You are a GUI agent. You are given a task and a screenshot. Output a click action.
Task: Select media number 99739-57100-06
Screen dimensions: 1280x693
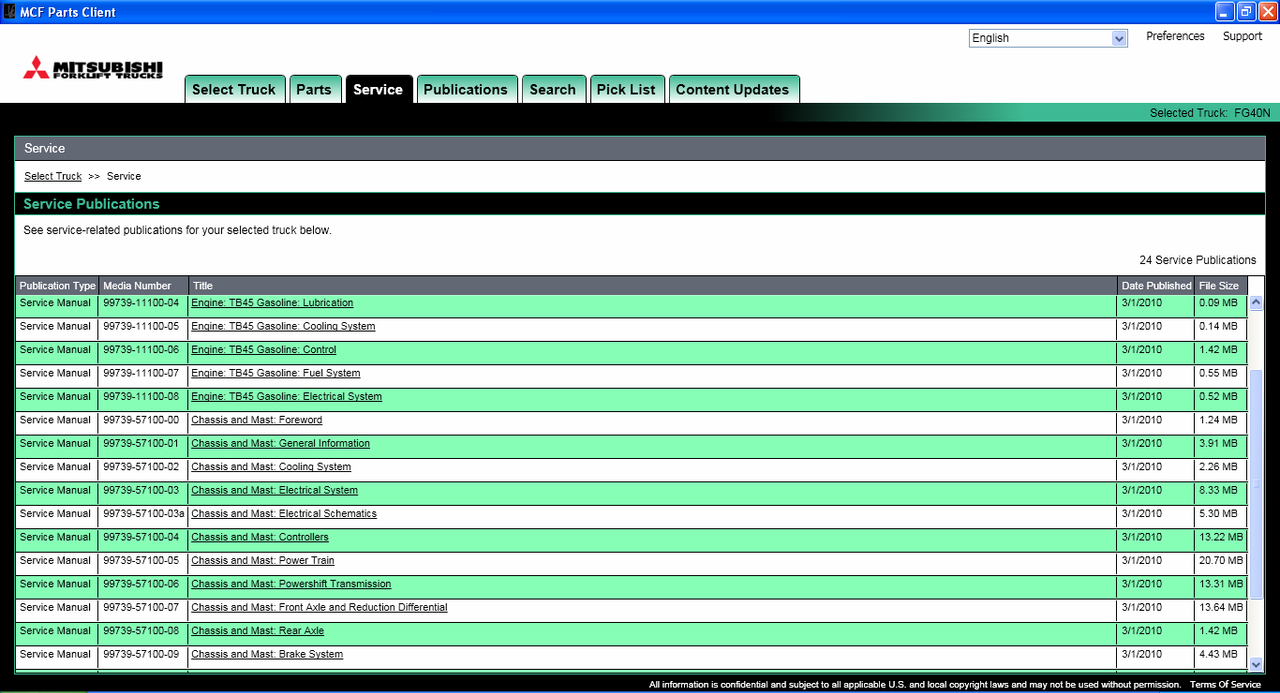click(x=143, y=584)
